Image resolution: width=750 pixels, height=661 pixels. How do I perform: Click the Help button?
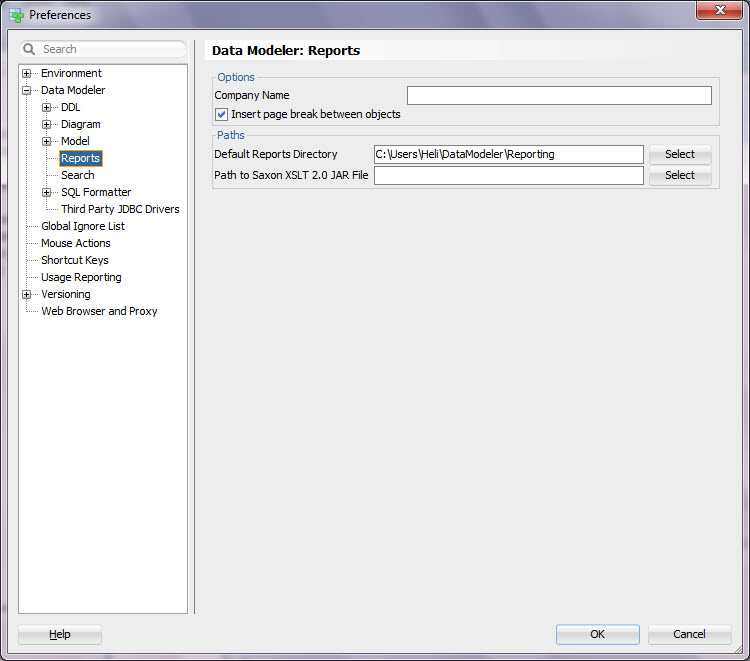(x=60, y=634)
